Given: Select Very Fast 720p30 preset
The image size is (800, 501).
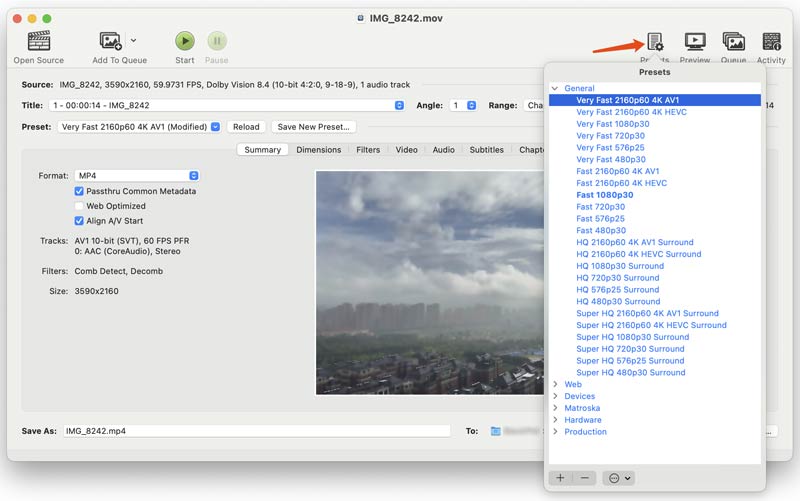Looking at the screenshot, I should click(610, 136).
